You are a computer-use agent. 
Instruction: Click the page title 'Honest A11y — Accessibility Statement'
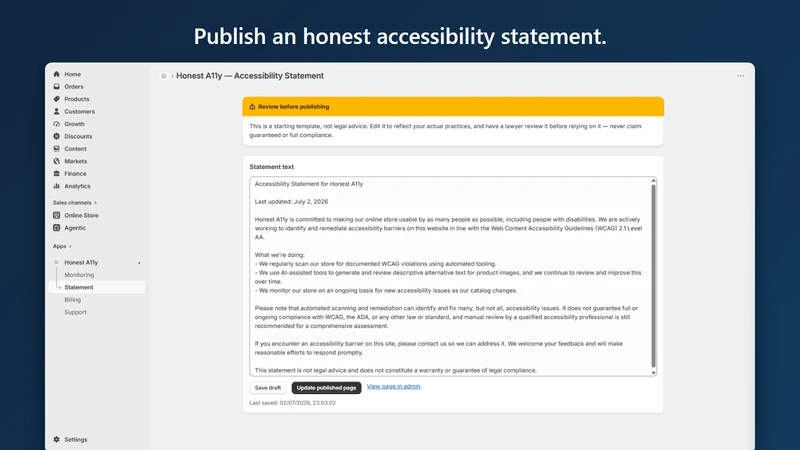pos(250,76)
